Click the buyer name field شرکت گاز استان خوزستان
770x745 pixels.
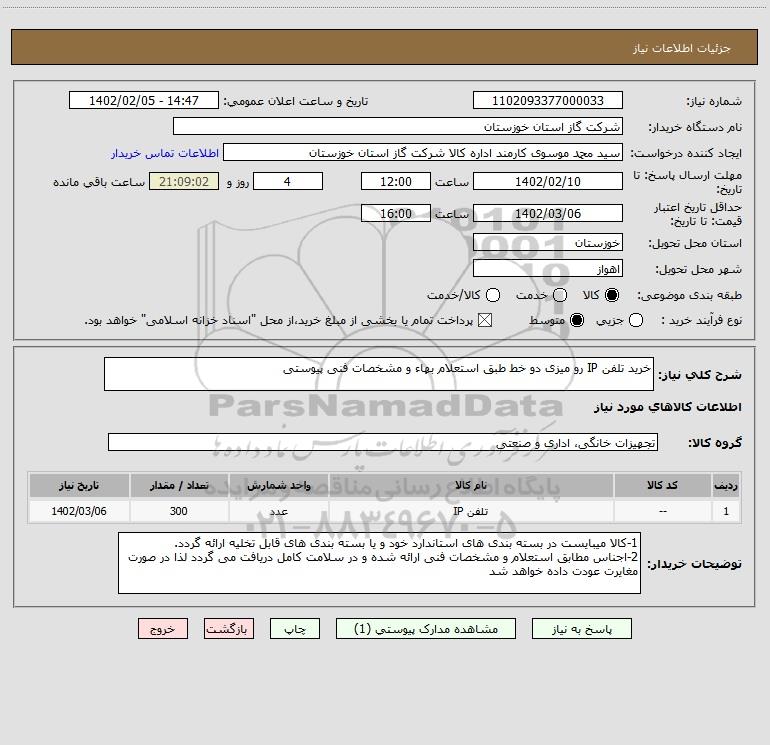click(398, 127)
